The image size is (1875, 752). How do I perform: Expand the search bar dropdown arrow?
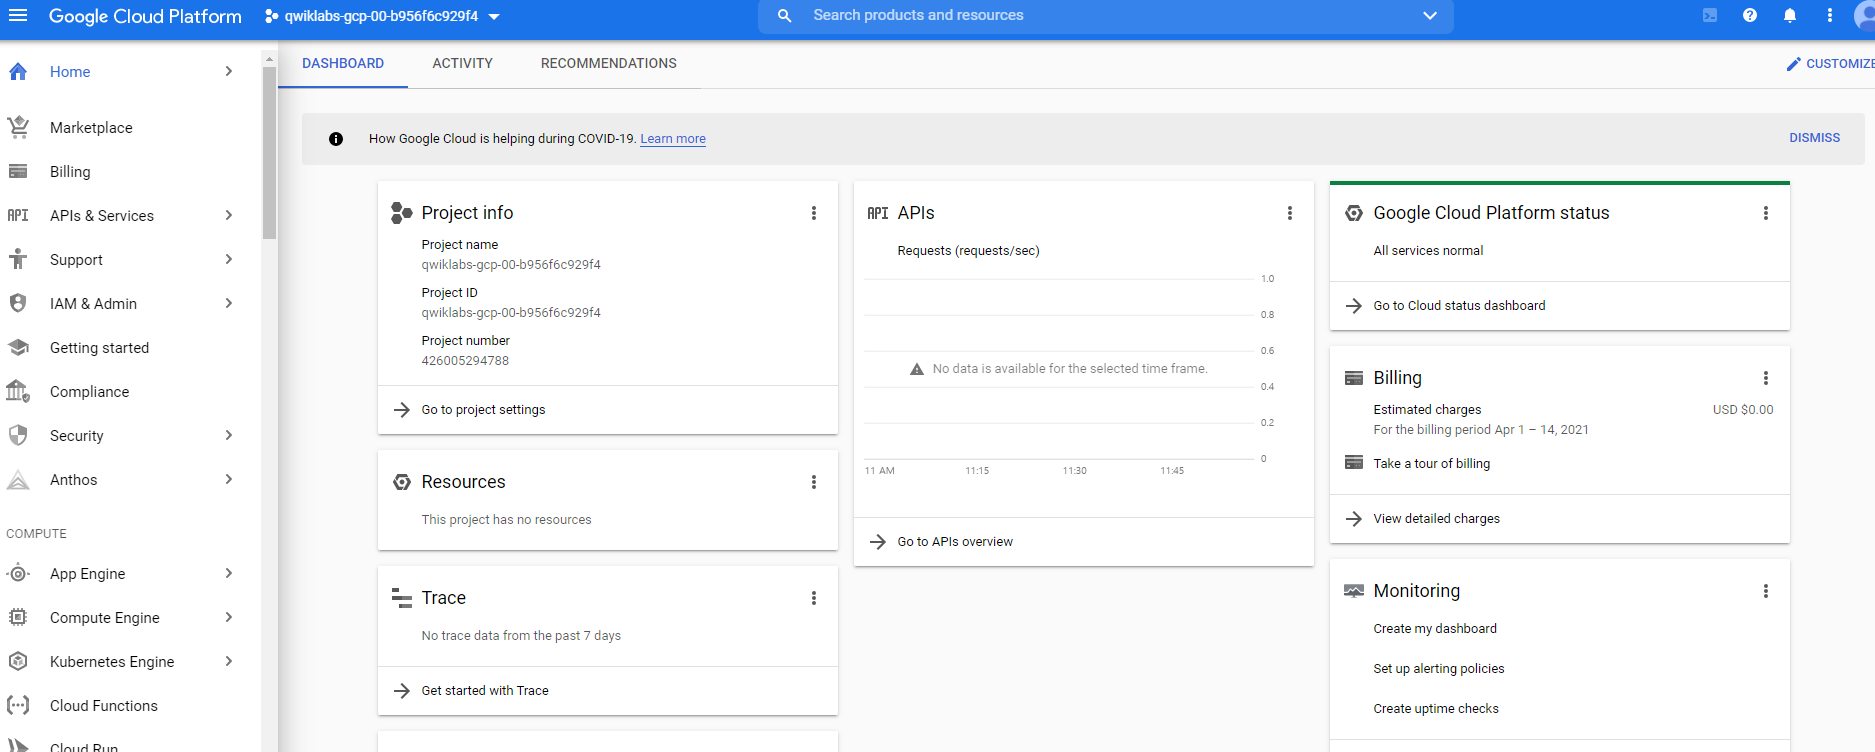[x=1430, y=15]
